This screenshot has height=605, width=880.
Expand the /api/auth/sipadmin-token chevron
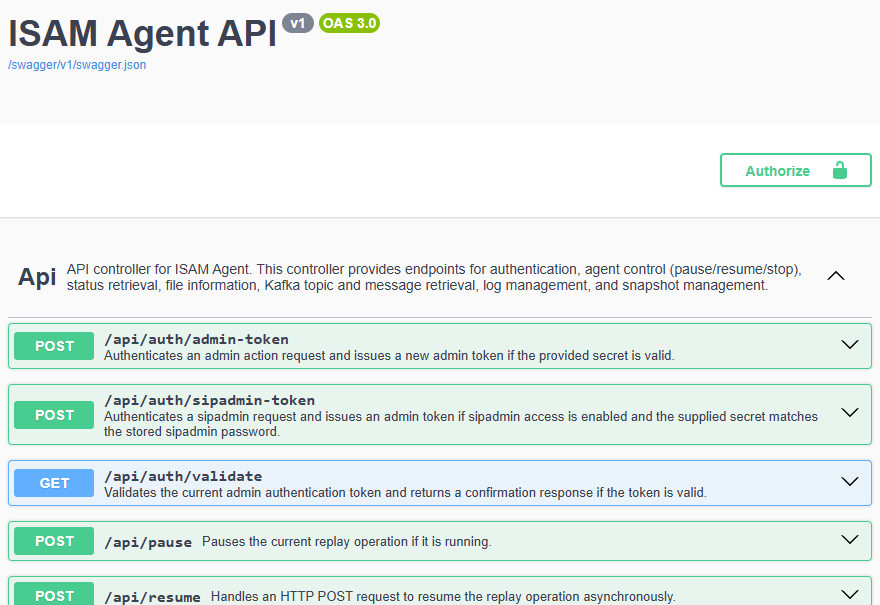(850, 412)
